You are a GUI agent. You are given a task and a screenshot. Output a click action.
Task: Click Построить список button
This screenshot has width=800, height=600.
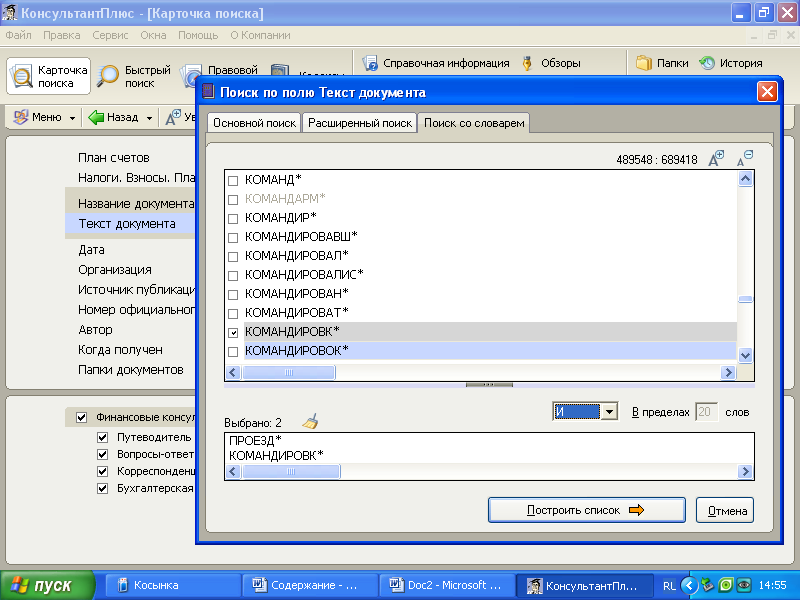coord(587,510)
